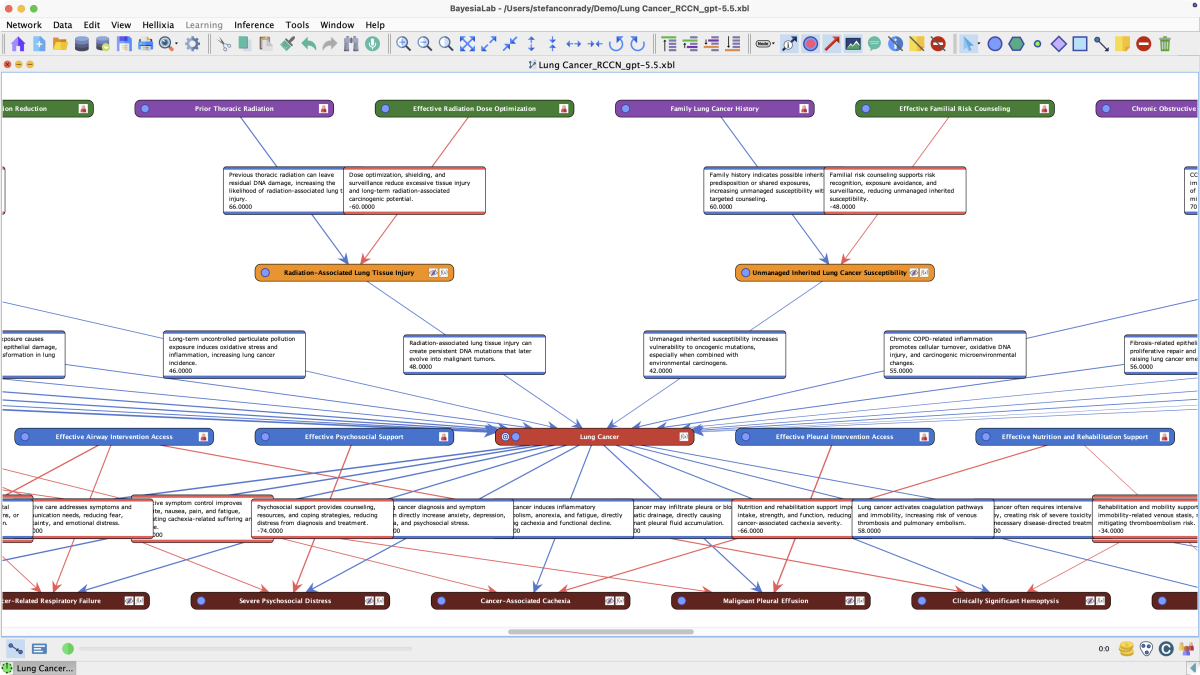Select the Lung Cancer window tab at bottom

click(38, 668)
